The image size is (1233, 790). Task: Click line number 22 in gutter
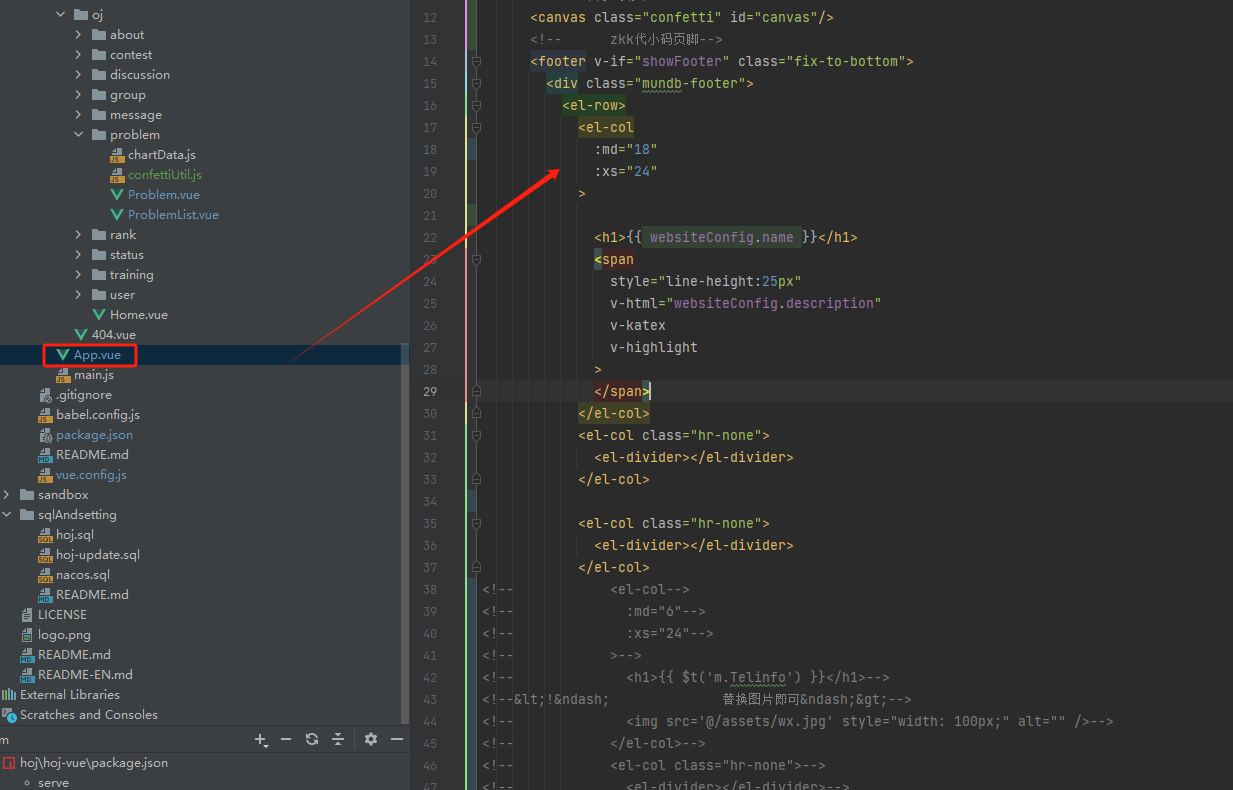pyautogui.click(x=429, y=237)
